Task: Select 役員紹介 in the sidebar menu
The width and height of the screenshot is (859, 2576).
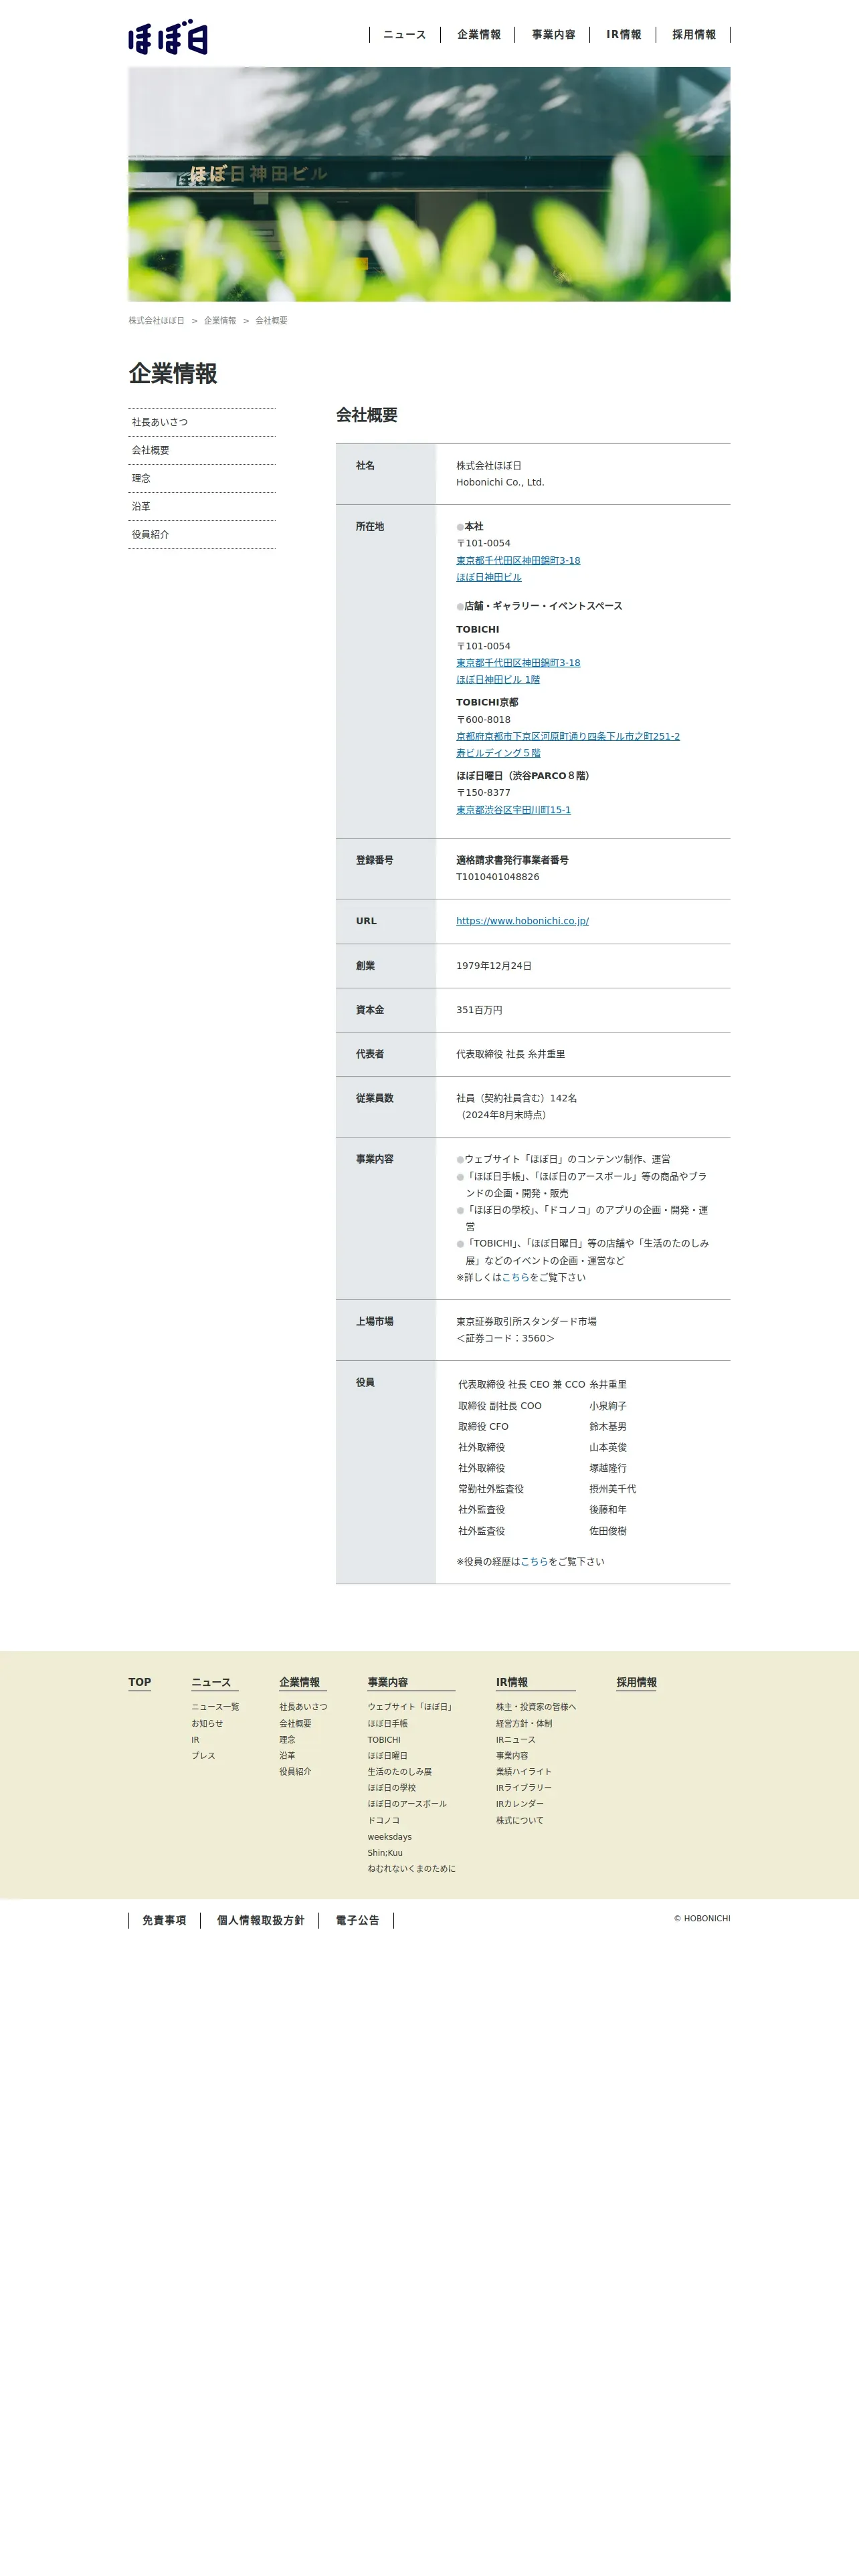Action: tap(202, 534)
